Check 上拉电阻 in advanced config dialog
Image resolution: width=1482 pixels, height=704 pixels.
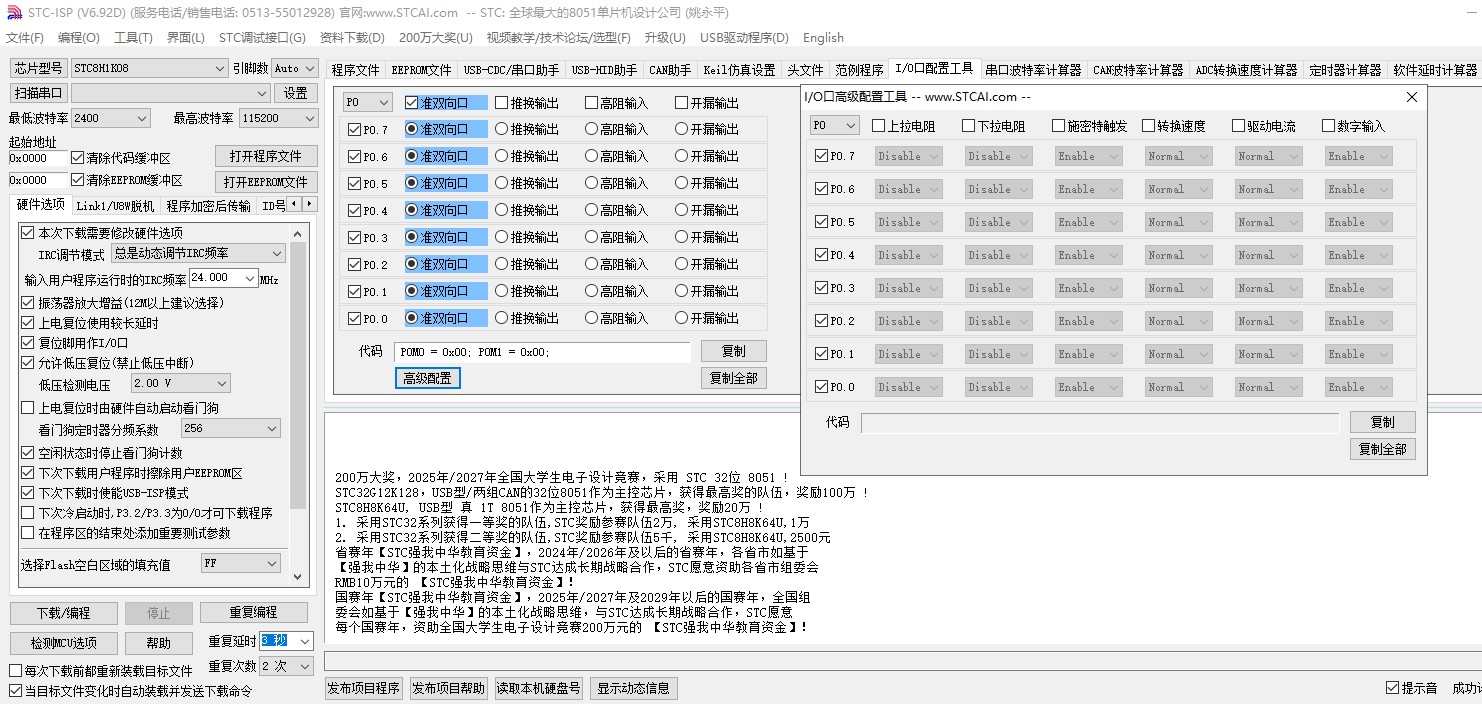tap(903, 126)
